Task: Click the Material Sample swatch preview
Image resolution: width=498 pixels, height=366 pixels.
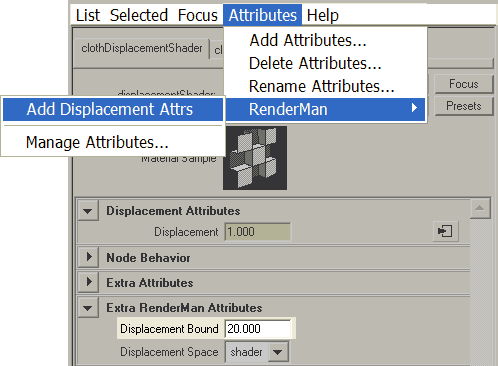Action: tap(255, 158)
